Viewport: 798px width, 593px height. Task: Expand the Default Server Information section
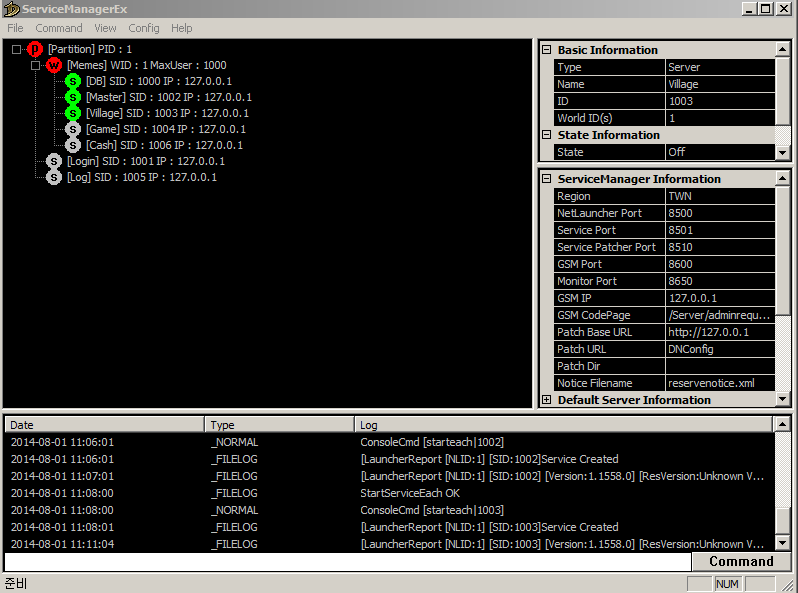tap(547, 400)
